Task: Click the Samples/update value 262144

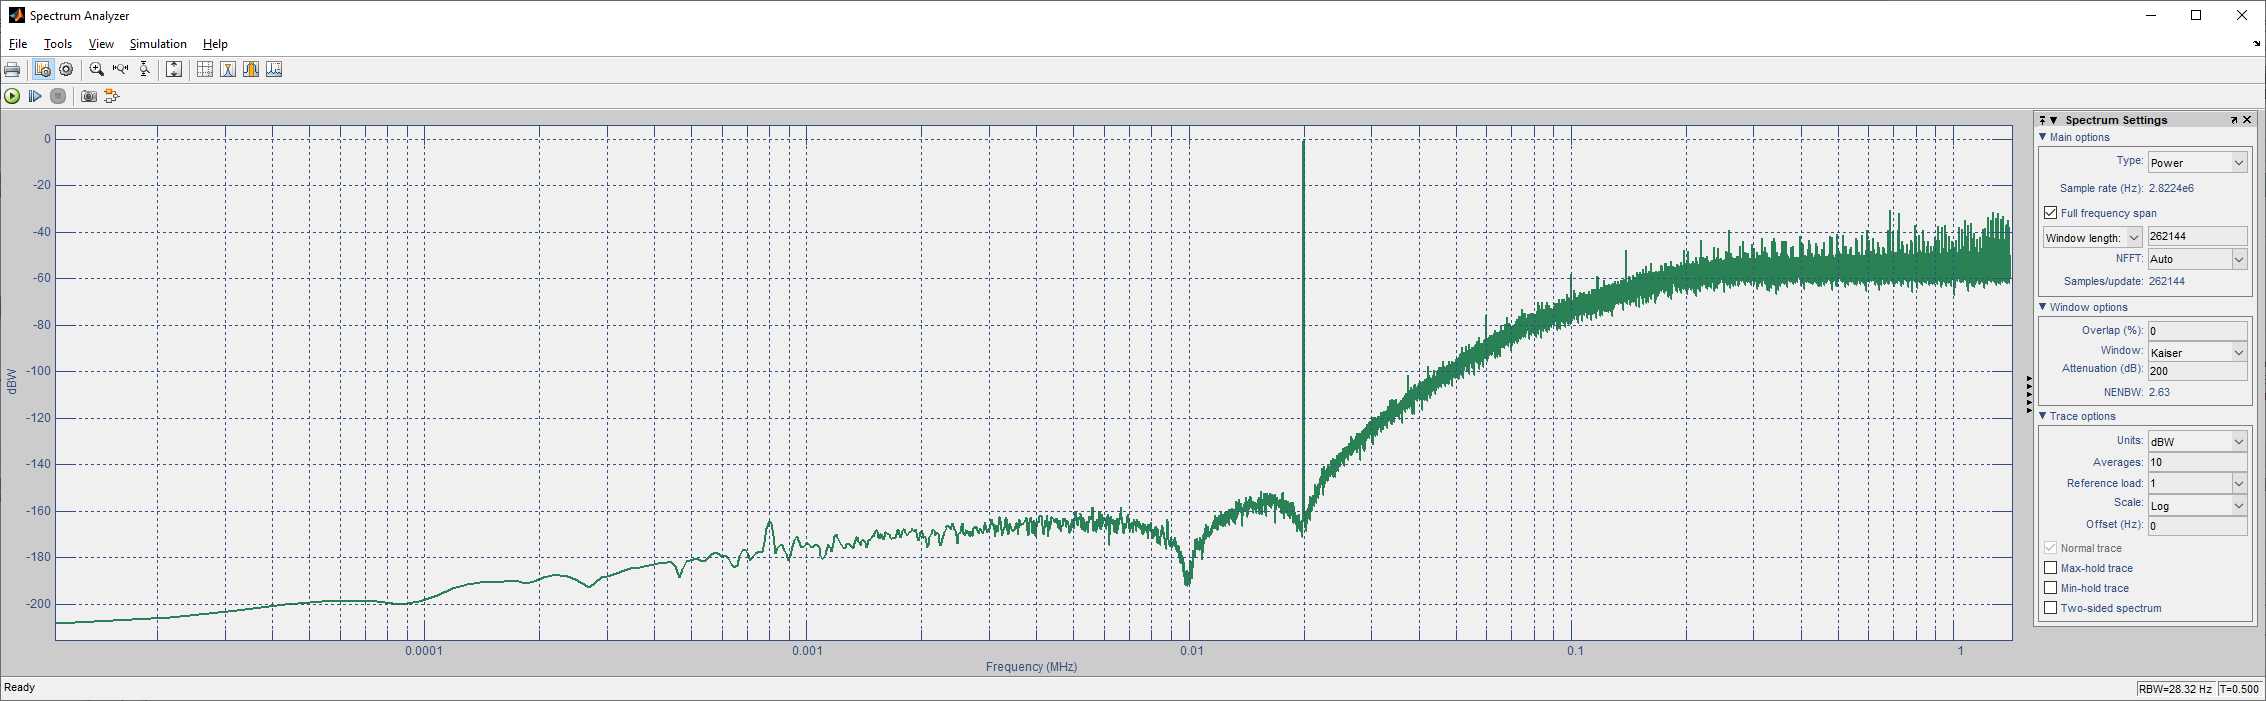Action: (2166, 281)
